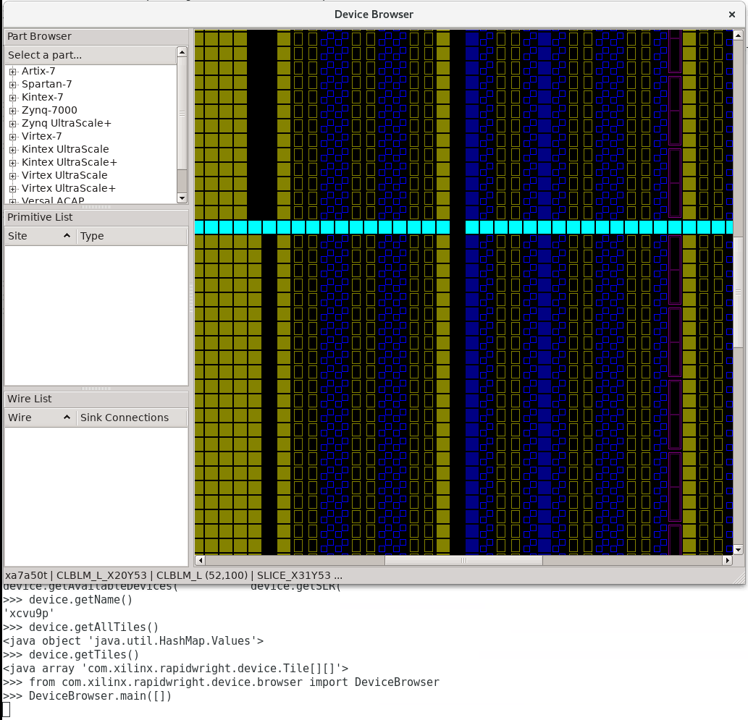Expand the Zynq UltraScale+ tree node
The image size is (748, 720).
click(13, 124)
